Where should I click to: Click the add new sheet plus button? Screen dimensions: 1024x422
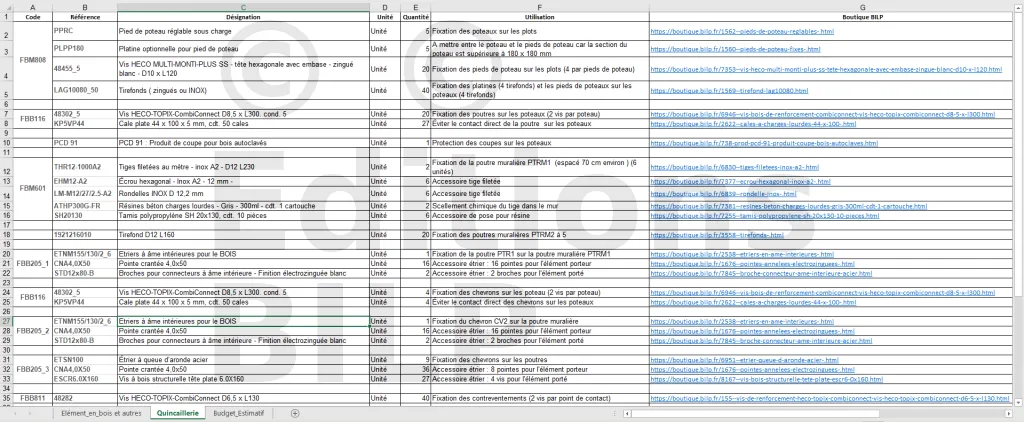point(294,412)
